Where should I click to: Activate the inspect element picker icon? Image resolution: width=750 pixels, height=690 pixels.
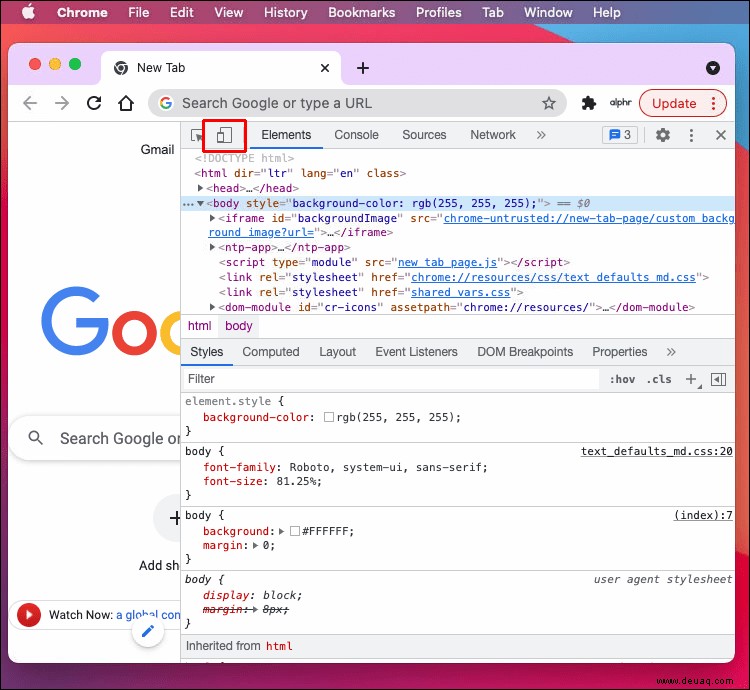point(196,135)
